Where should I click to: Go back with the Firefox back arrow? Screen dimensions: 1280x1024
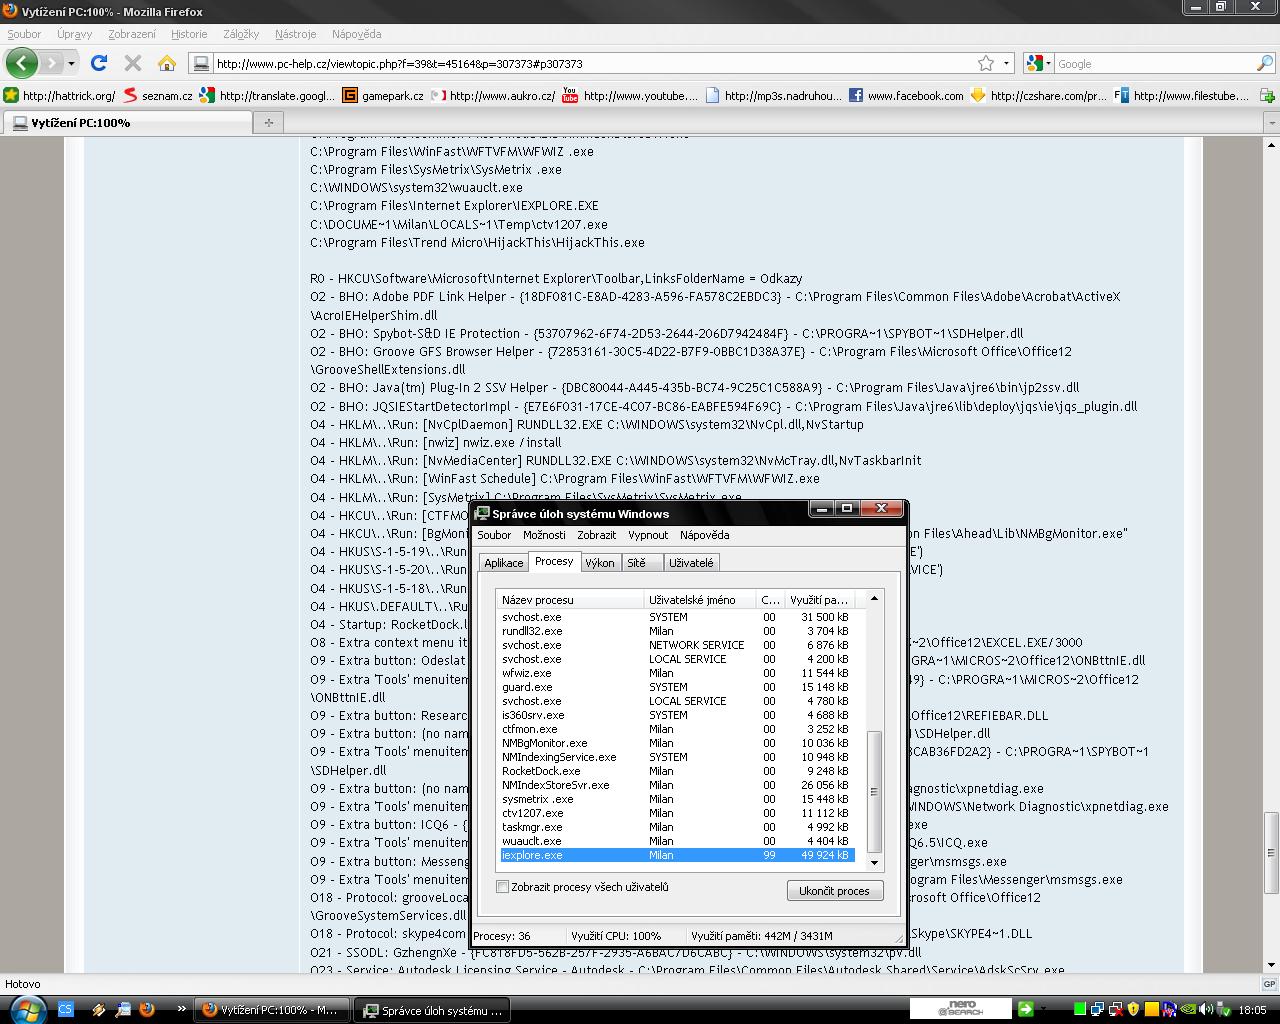tap(22, 63)
